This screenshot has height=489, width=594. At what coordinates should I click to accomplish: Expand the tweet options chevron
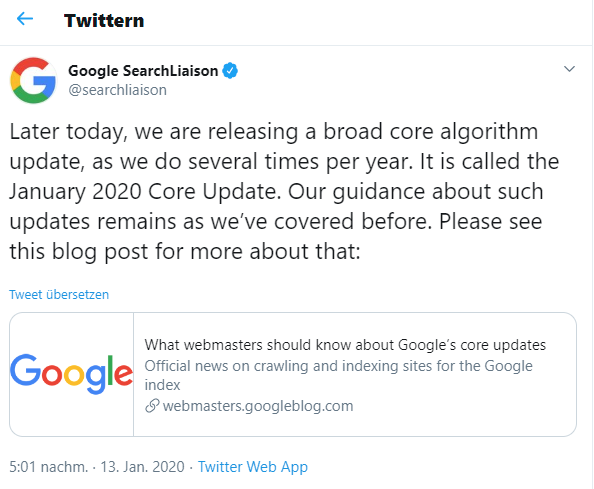569,69
